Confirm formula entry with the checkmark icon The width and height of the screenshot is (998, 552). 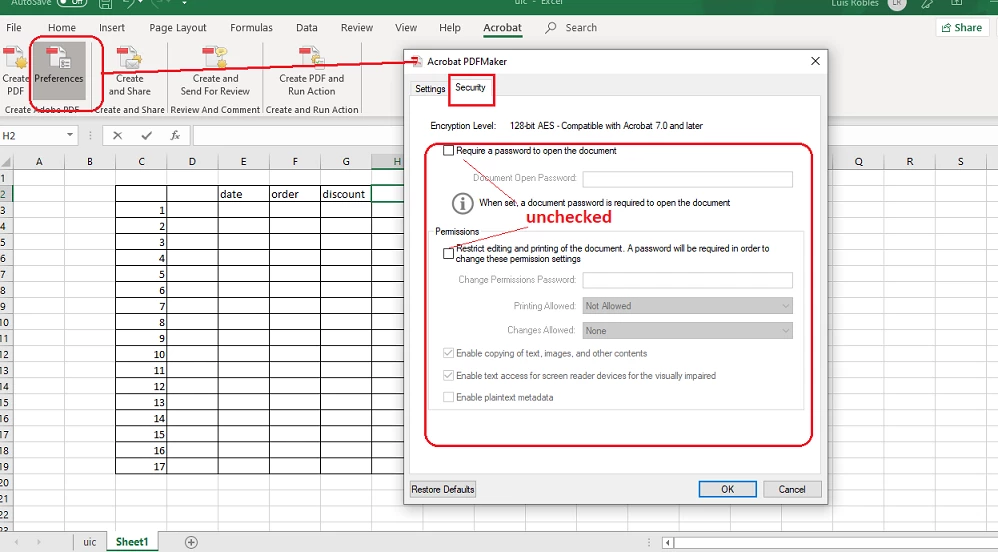tap(147, 136)
